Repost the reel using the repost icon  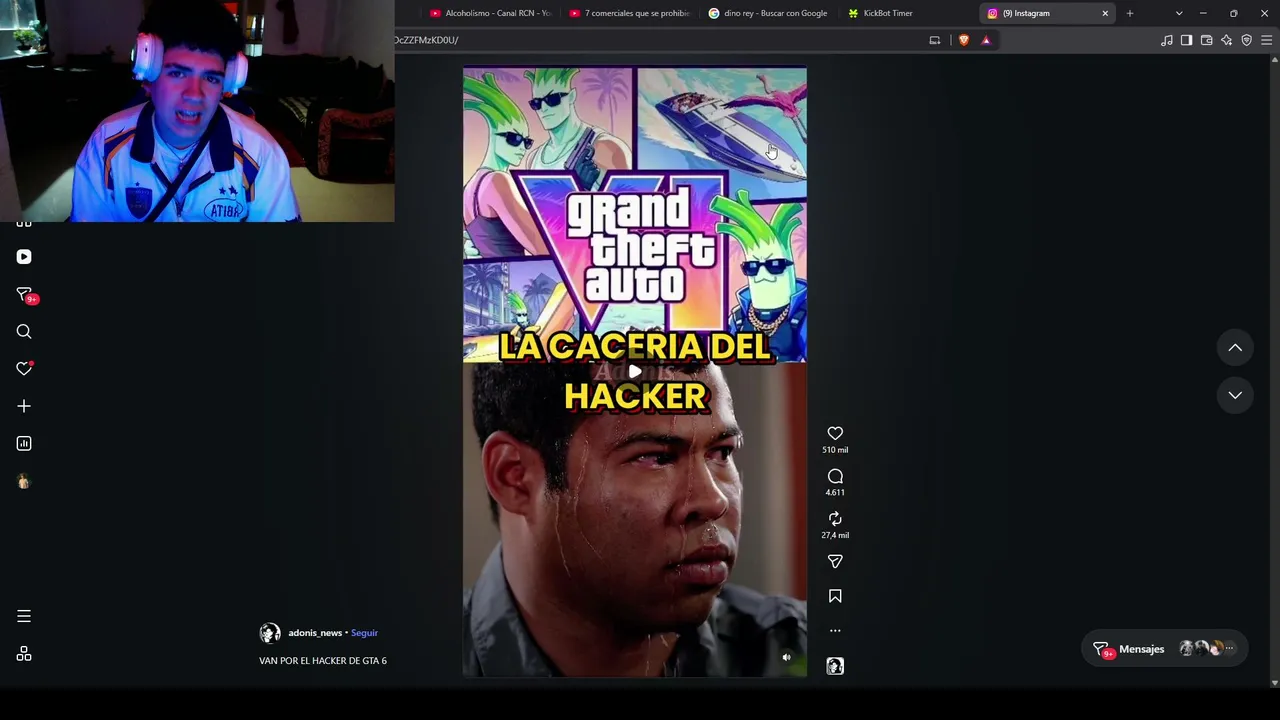[x=835, y=519]
